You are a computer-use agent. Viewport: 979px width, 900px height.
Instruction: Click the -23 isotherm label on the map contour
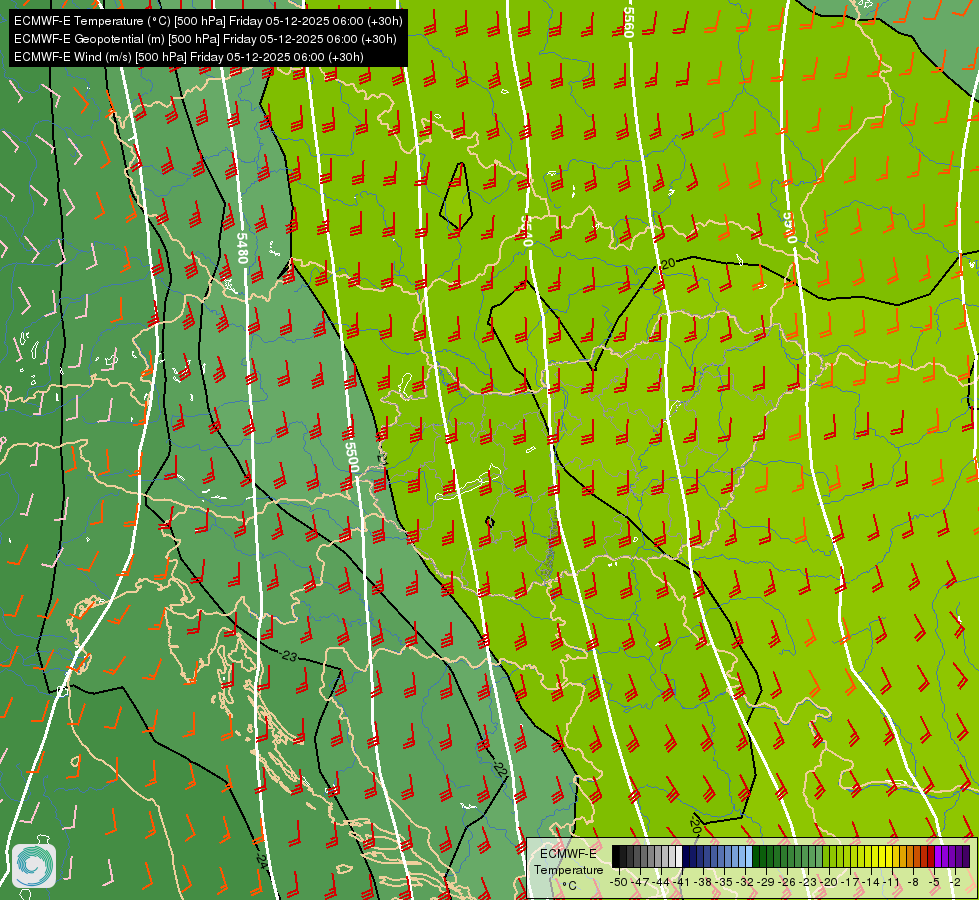[288, 656]
